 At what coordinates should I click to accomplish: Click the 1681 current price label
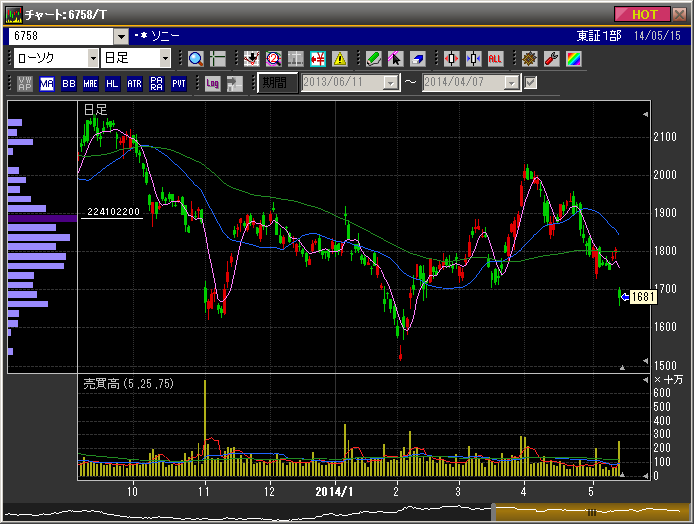pyautogui.click(x=643, y=296)
